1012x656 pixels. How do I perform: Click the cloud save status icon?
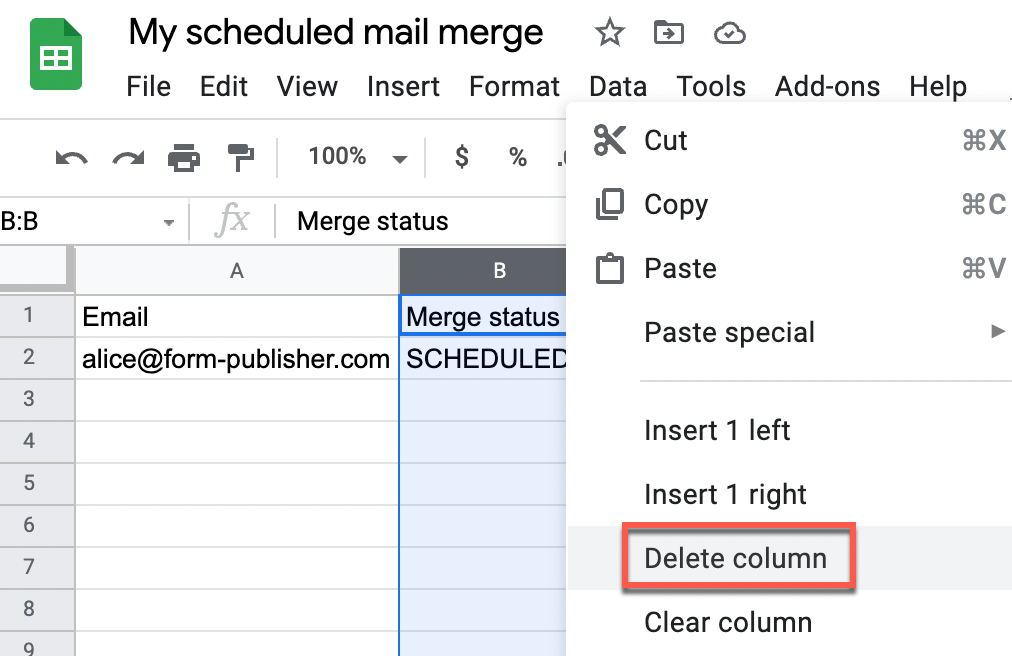tap(729, 34)
